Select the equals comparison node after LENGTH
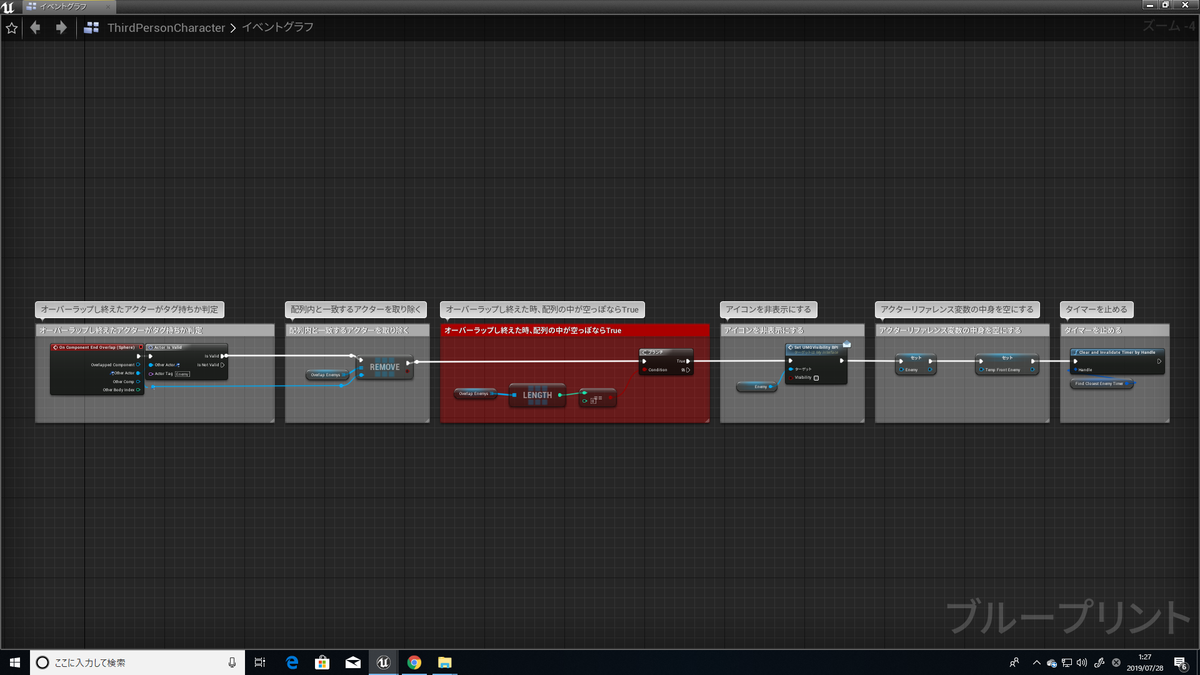1200x675 pixels. tap(597, 398)
